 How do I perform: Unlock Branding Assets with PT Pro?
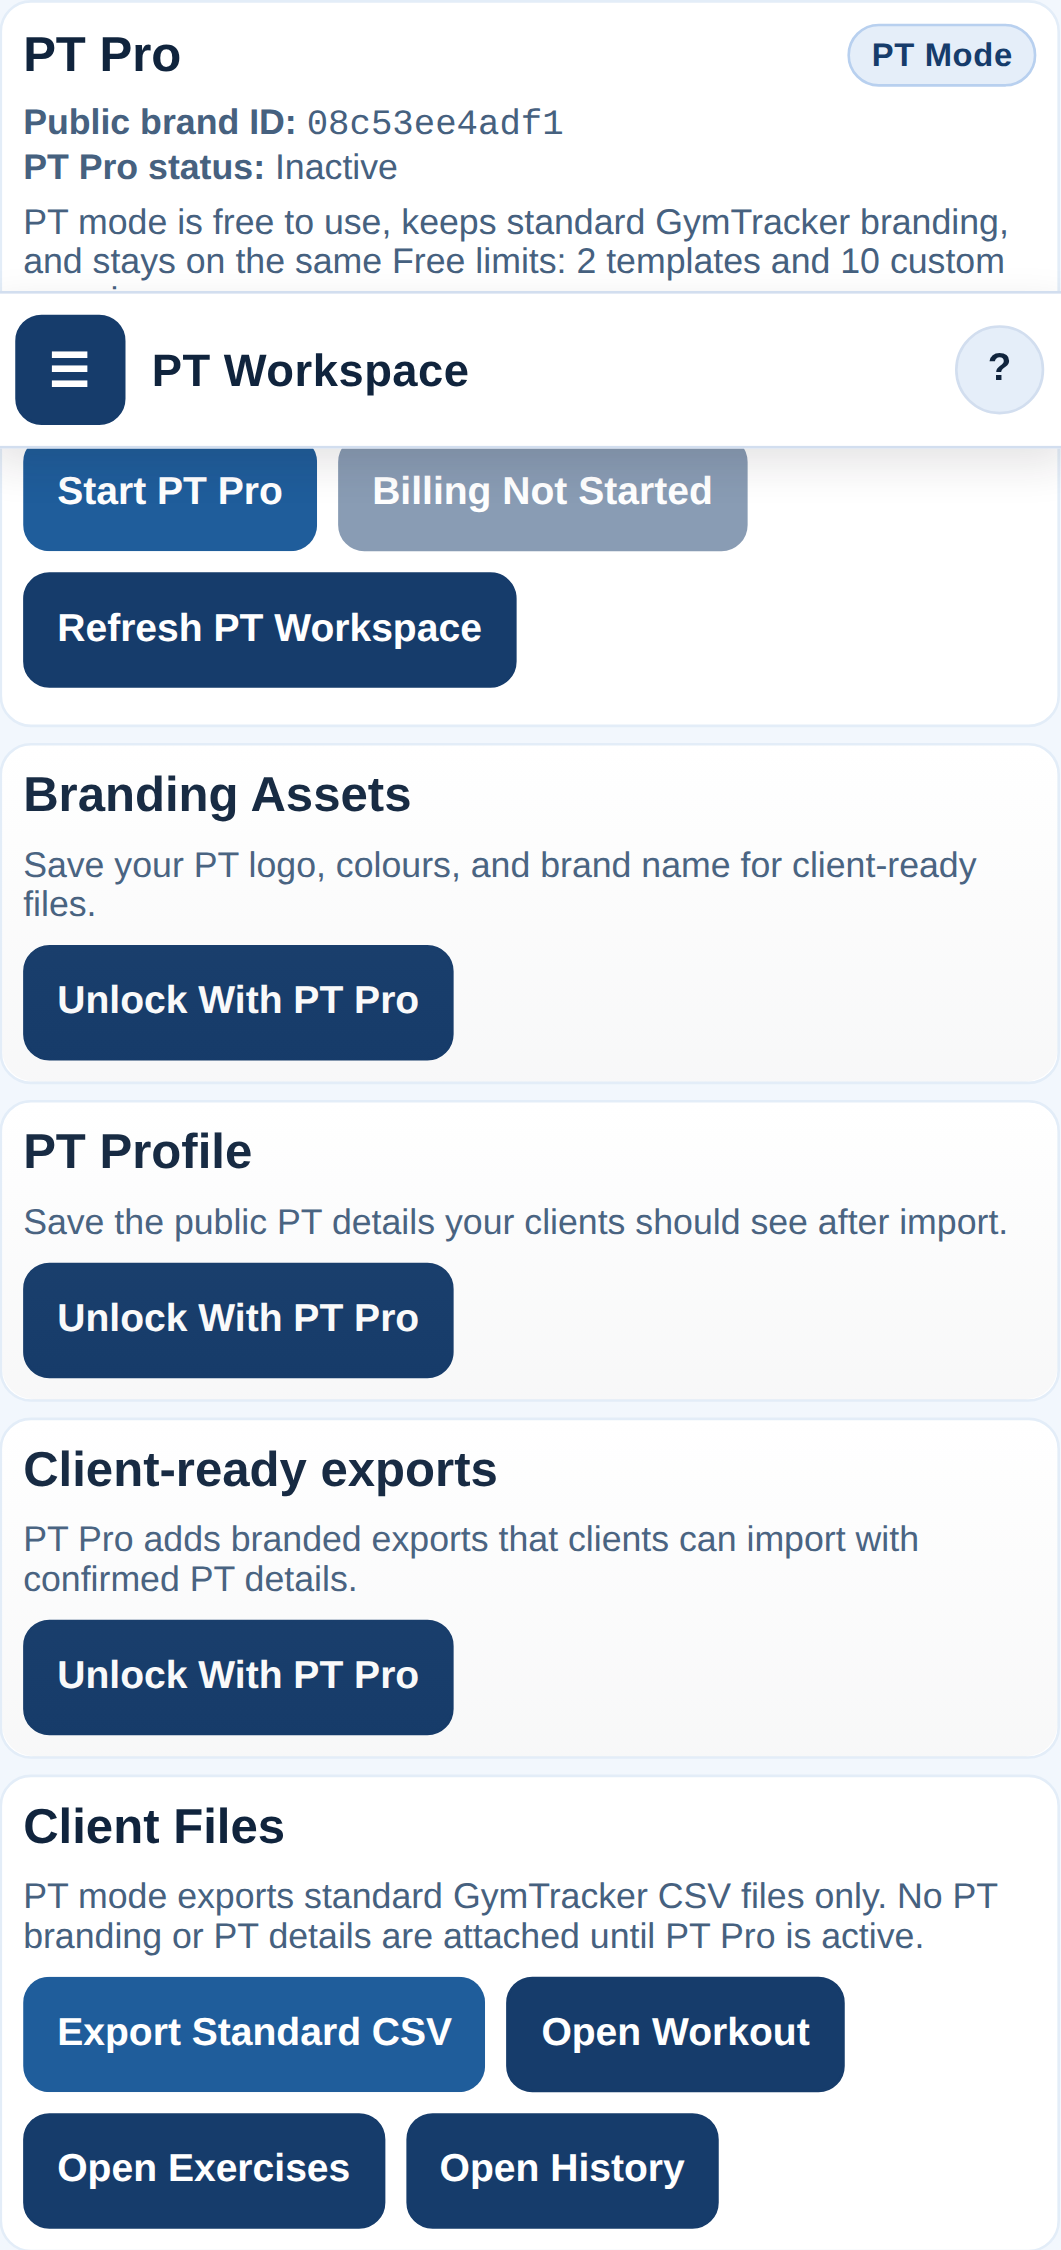tap(238, 1001)
